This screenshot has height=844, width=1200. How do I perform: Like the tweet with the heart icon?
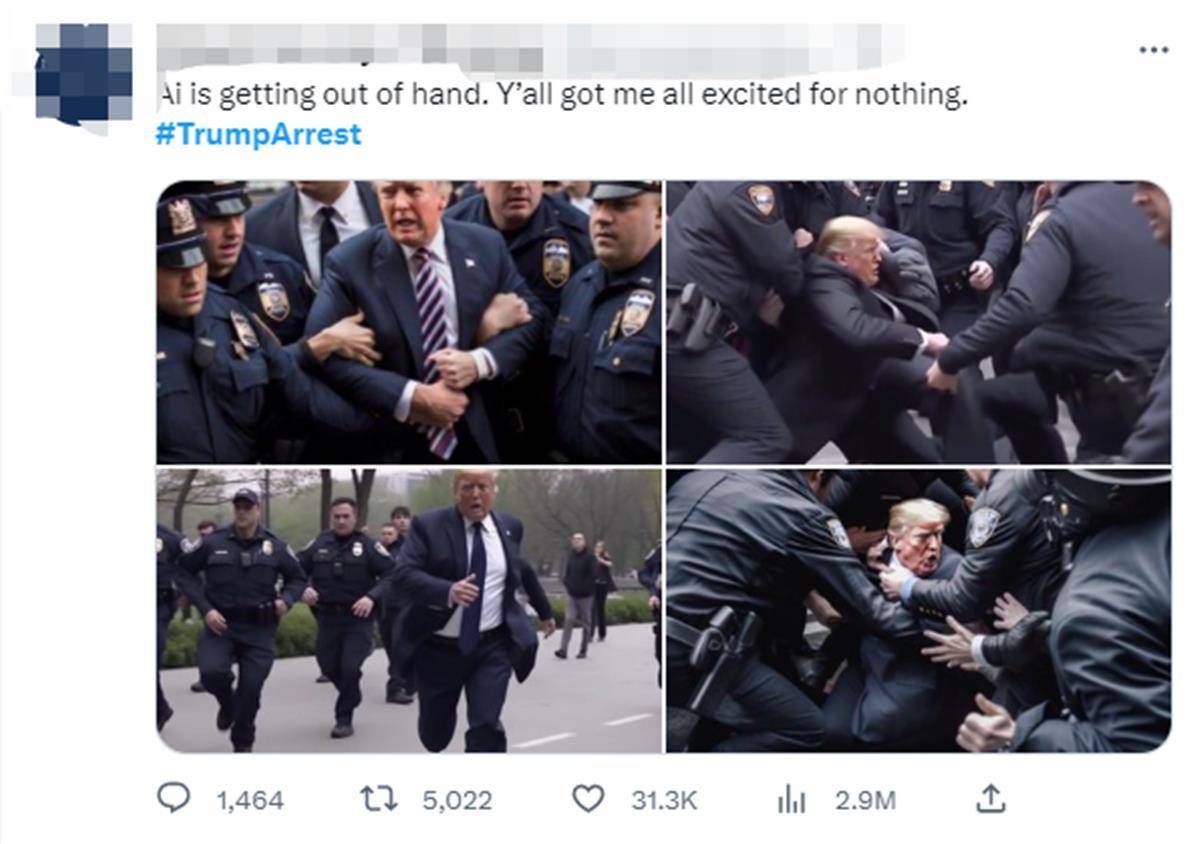pos(588,799)
